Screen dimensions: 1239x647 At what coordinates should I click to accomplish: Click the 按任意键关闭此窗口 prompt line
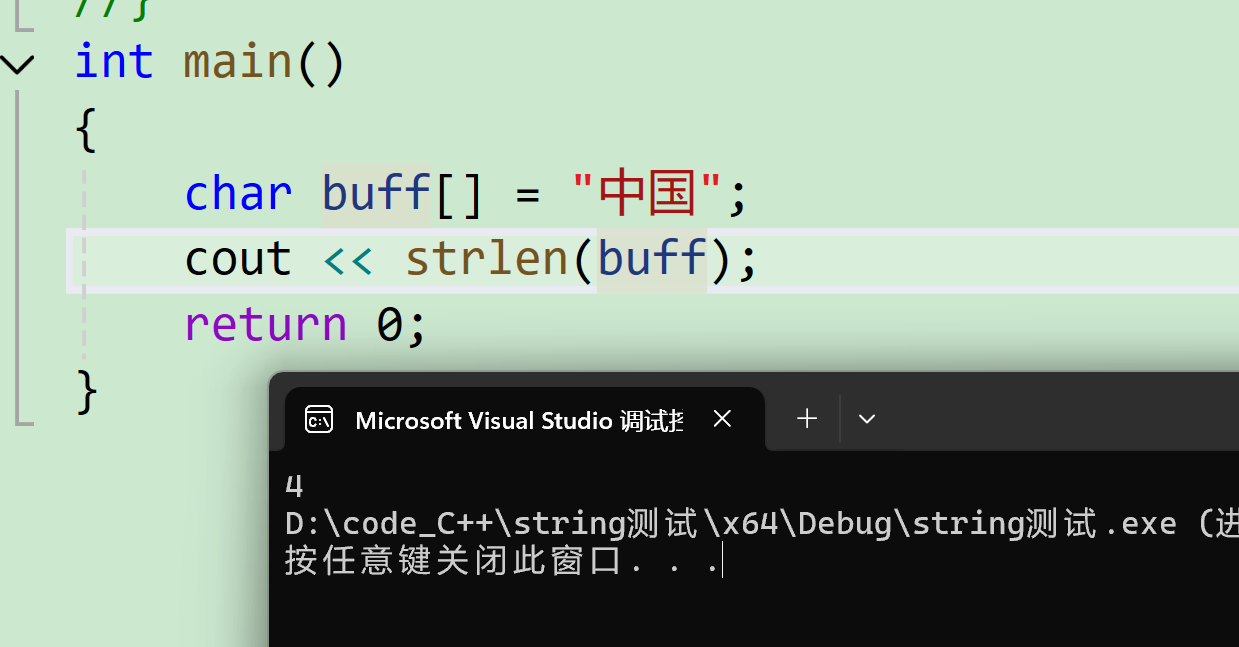point(503,561)
